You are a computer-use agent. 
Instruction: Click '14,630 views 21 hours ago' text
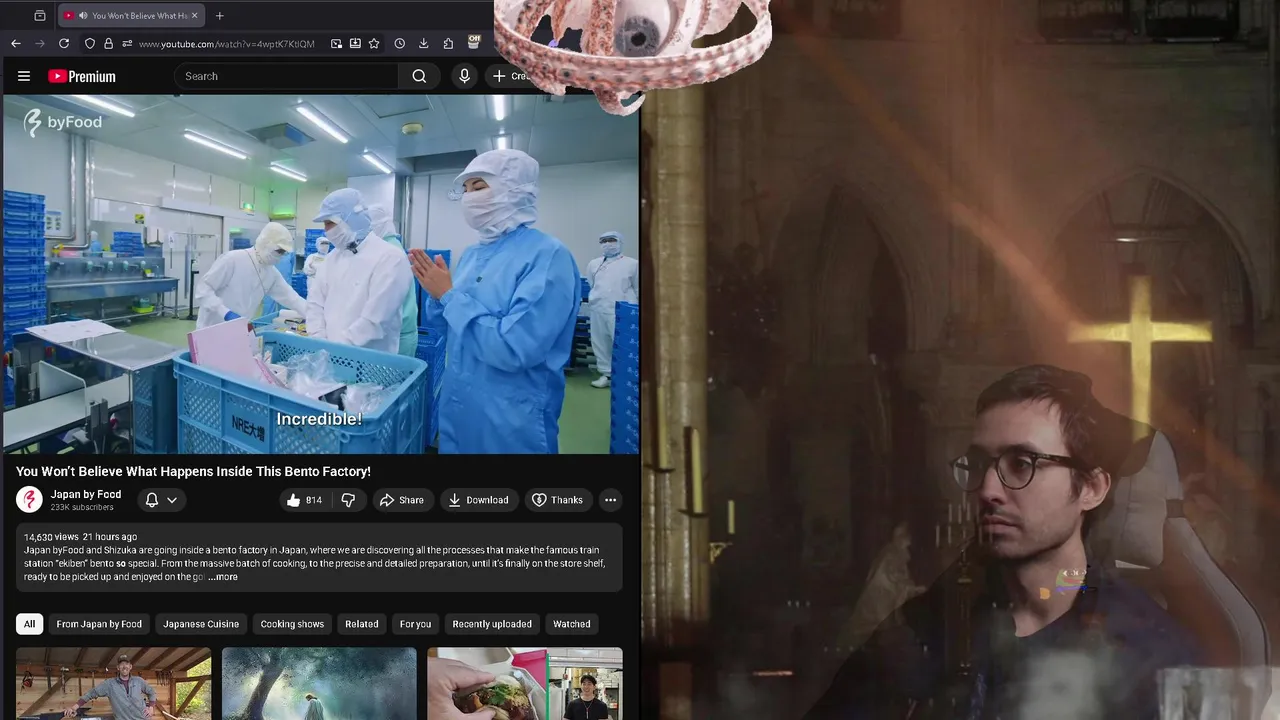(80, 537)
